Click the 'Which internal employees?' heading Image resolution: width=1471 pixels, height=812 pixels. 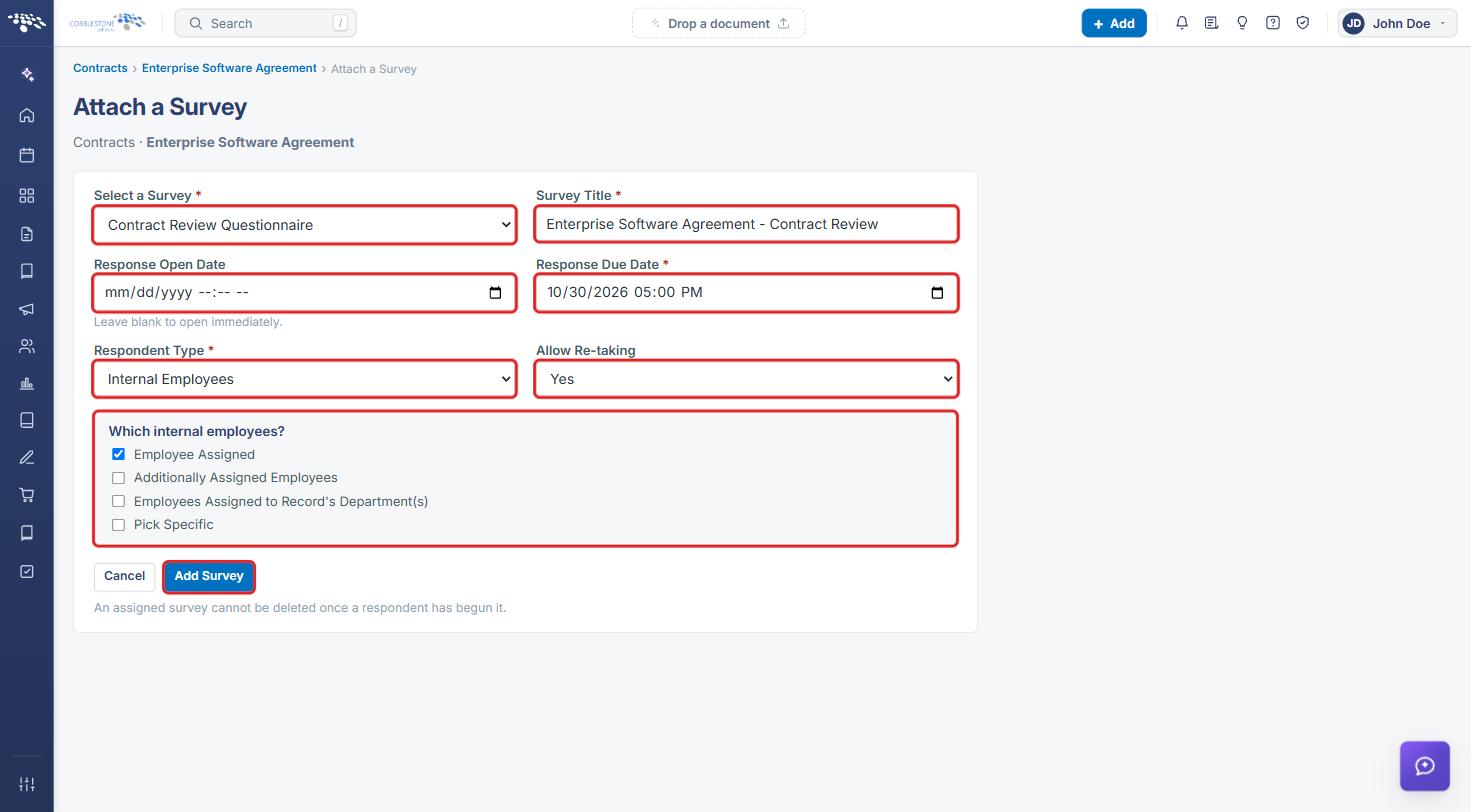[197, 431]
